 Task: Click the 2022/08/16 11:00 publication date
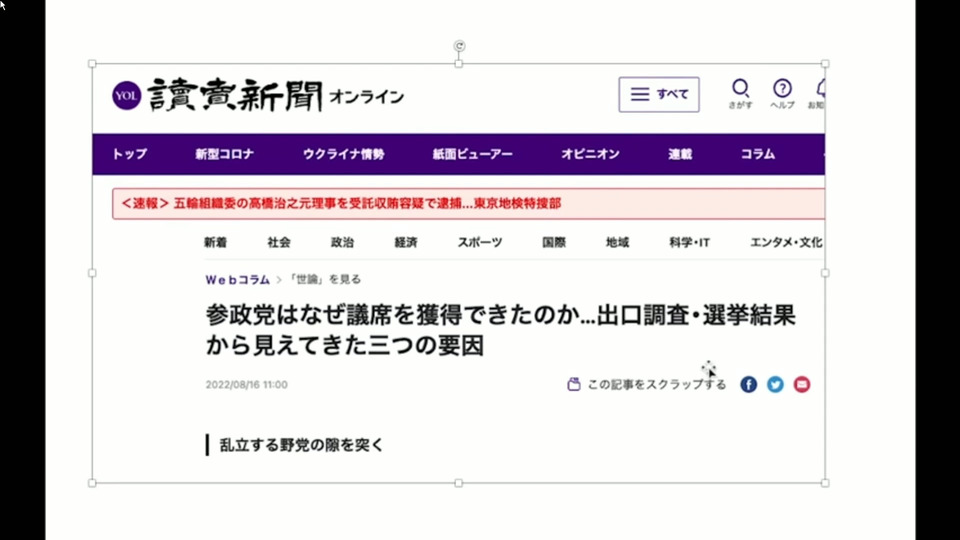(246, 384)
